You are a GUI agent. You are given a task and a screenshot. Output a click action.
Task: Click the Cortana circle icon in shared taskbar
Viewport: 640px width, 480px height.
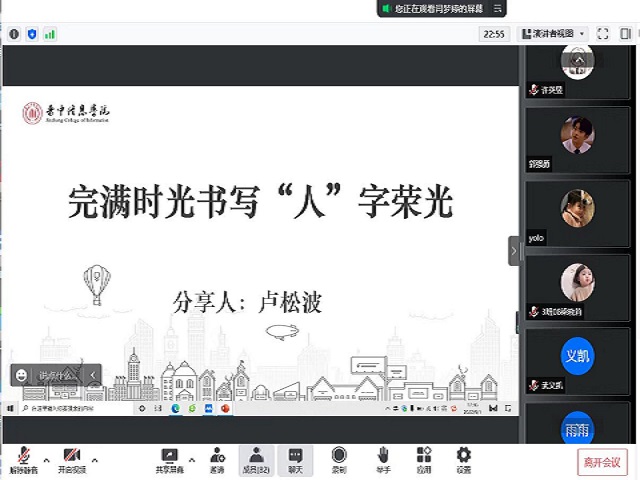142,408
